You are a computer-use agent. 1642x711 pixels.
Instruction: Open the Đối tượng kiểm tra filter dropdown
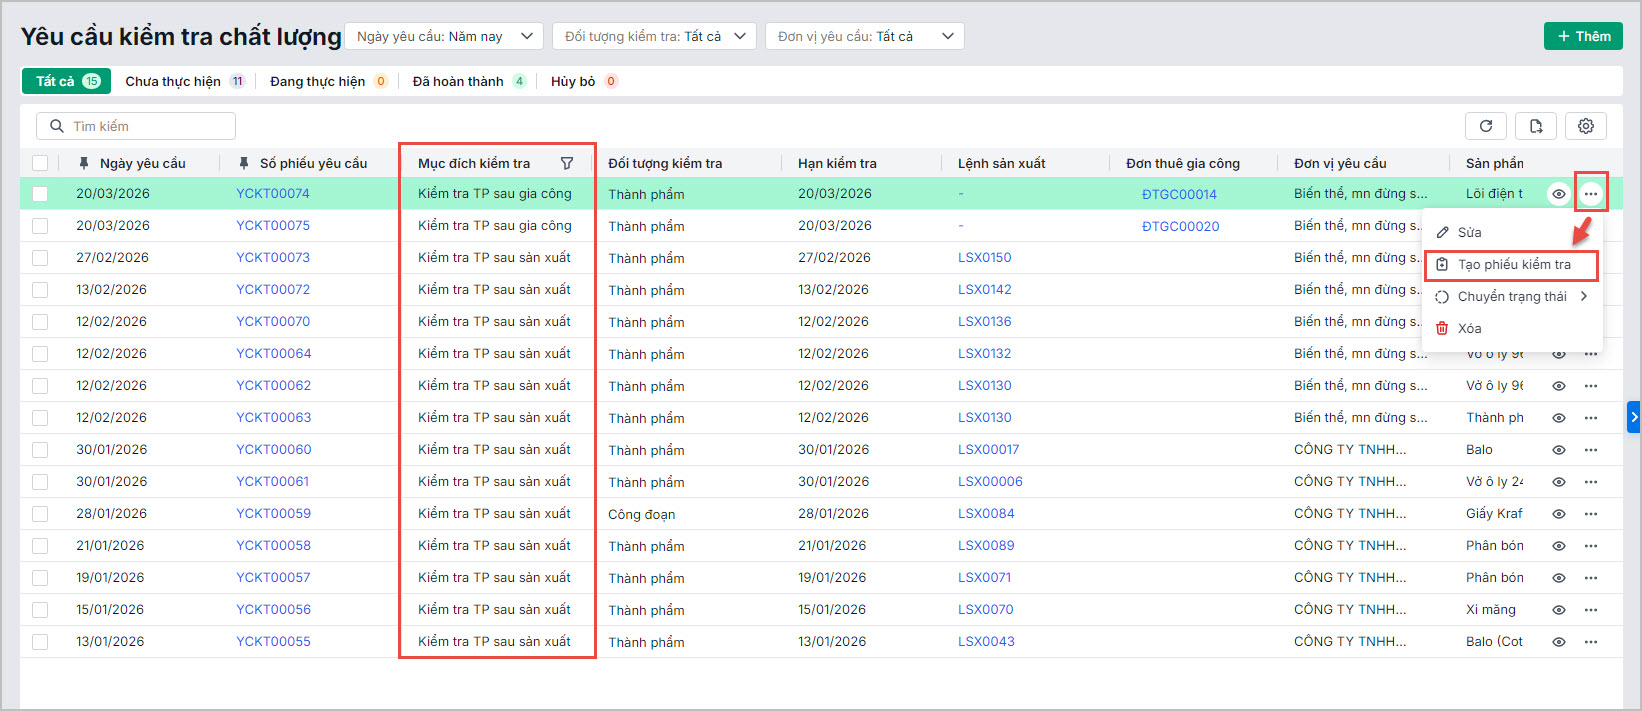tap(654, 36)
